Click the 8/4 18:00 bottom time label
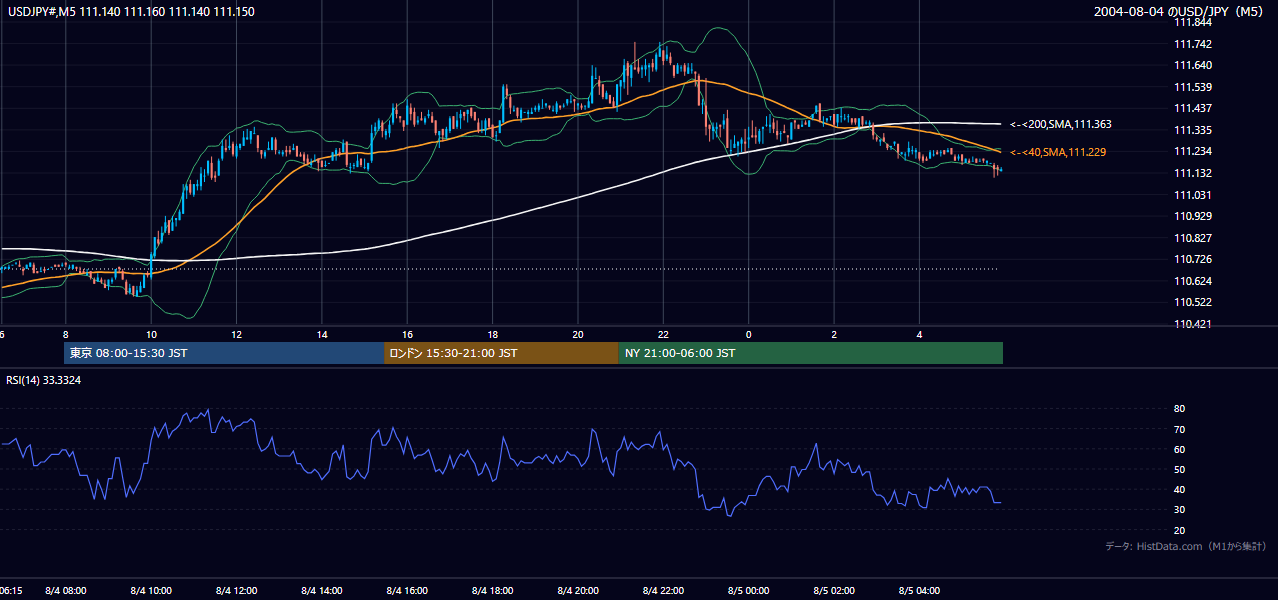Viewport: 1278px width, 600px height. tap(493, 591)
